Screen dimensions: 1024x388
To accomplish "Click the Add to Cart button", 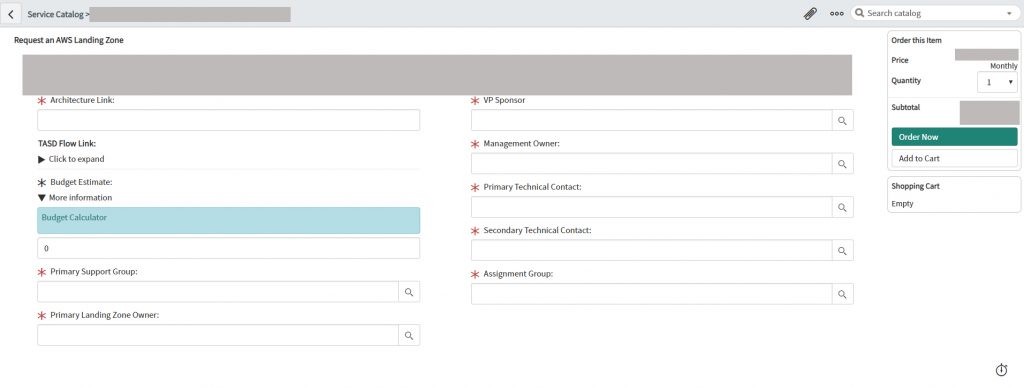I will [954, 158].
